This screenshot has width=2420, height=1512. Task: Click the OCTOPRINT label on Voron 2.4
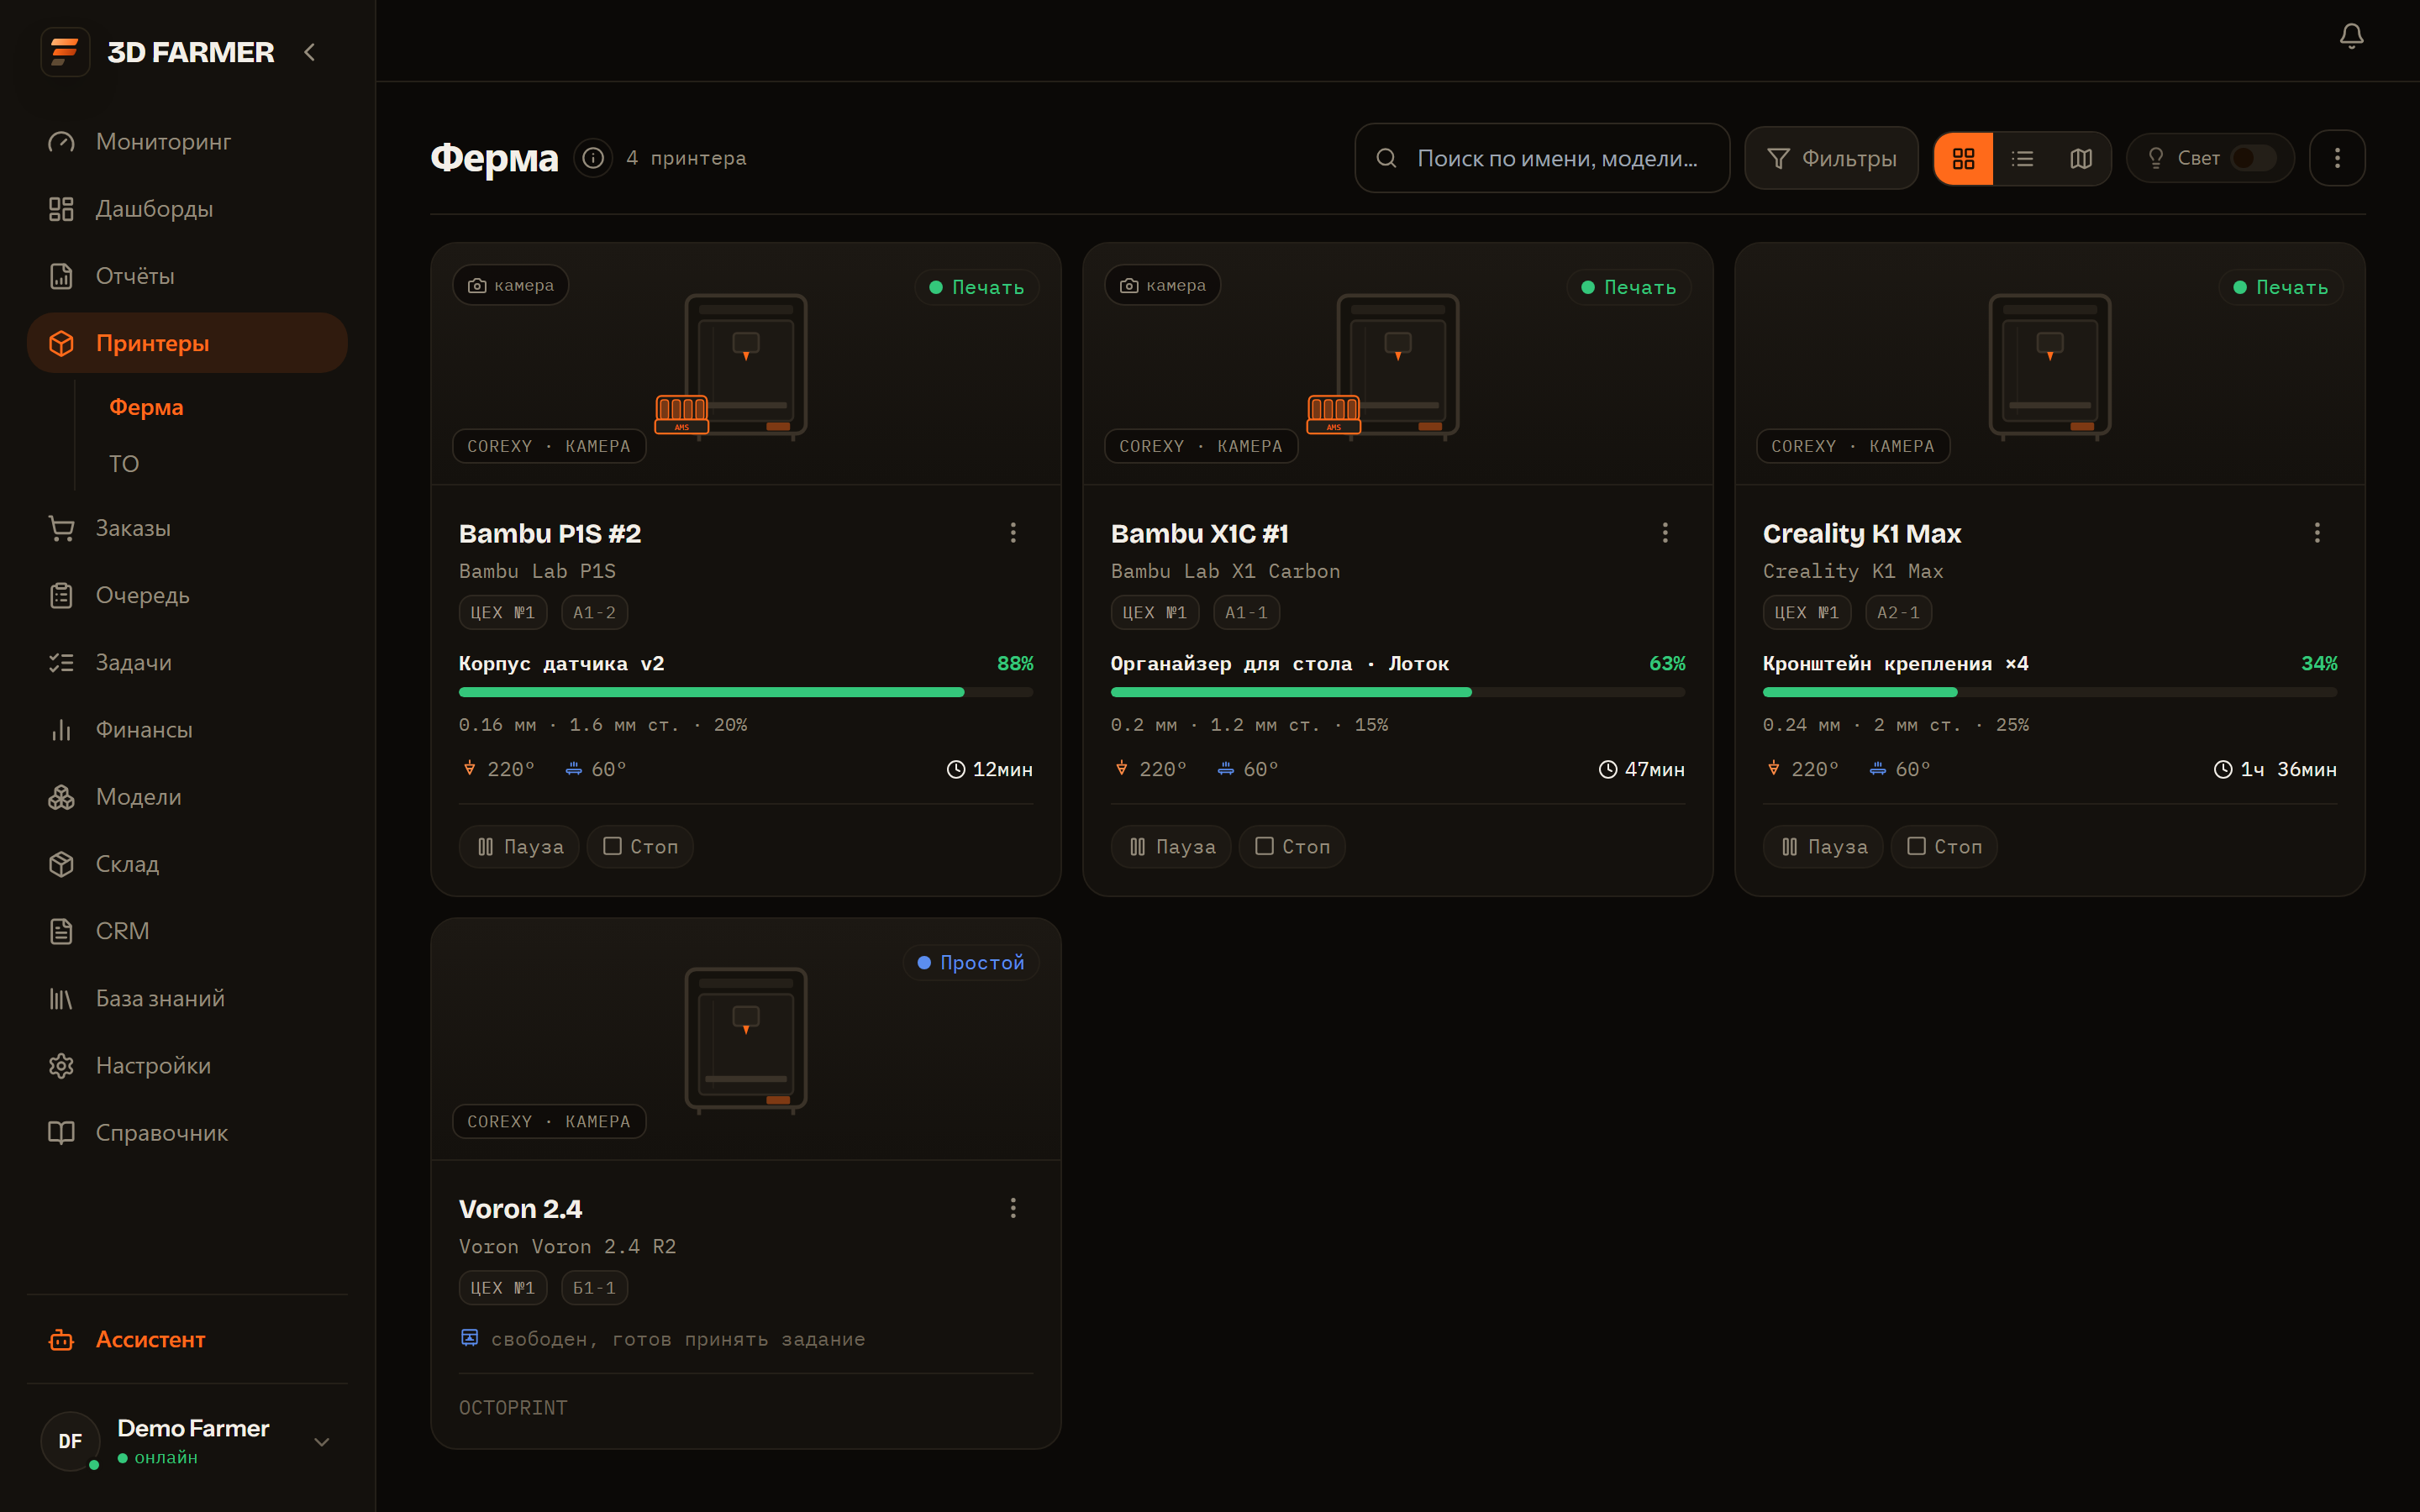pyautogui.click(x=513, y=1408)
